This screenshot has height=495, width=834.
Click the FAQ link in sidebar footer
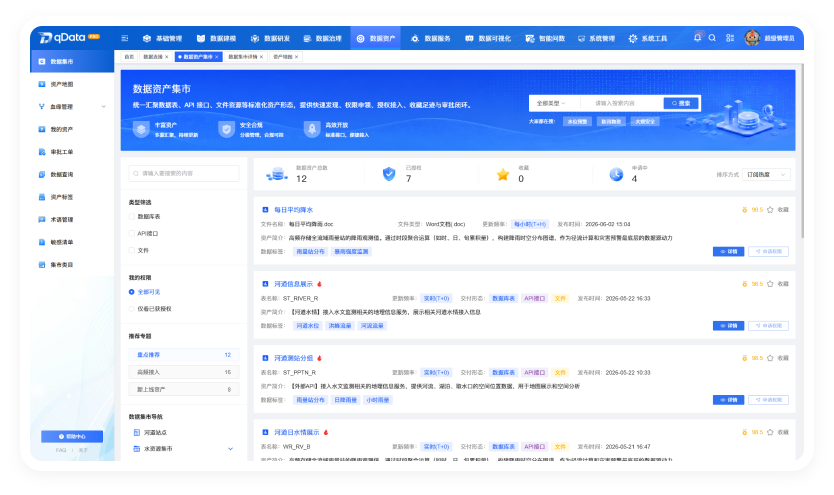[61, 450]
